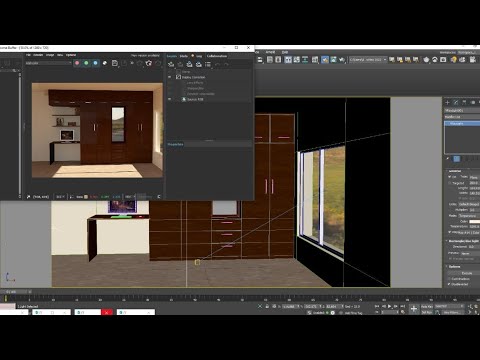Toggle visibility eye of Source RGB layer

[x=170, y=99]
